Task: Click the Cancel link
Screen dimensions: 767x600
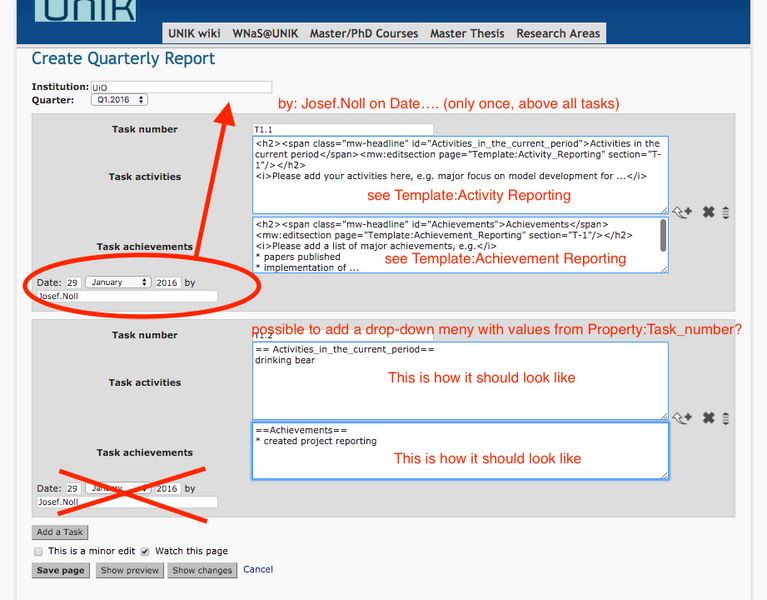Action: 258,569
